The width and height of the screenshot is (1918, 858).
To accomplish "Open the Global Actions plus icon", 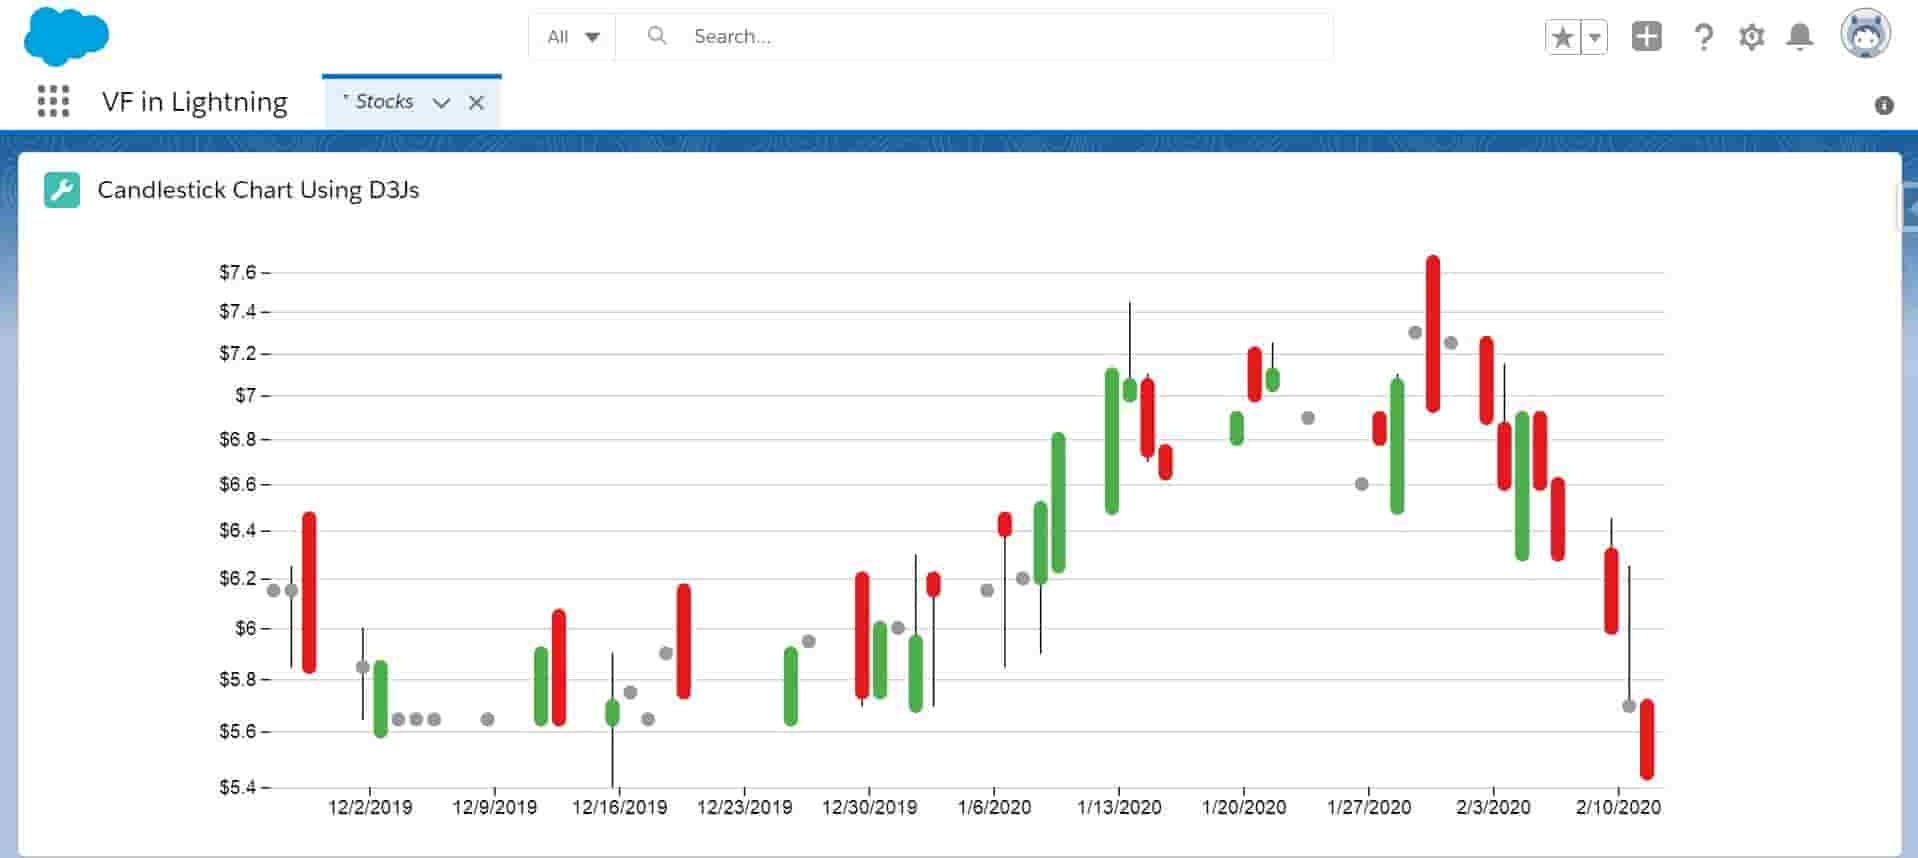I will (x=1646, y=37).
